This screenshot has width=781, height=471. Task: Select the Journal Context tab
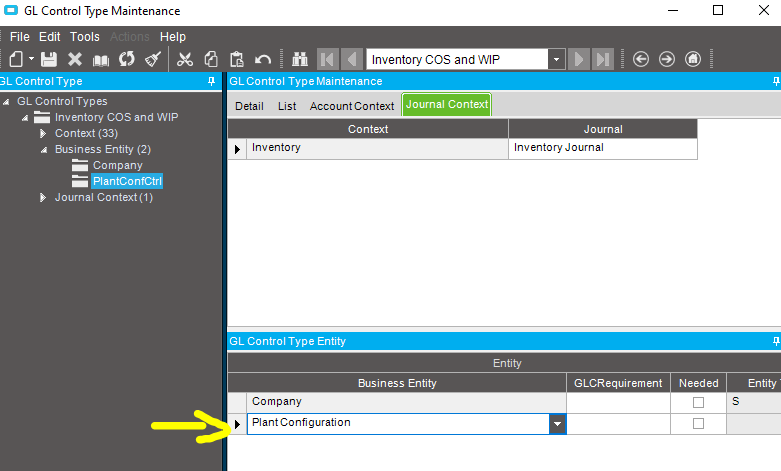(x=447, y=104)
